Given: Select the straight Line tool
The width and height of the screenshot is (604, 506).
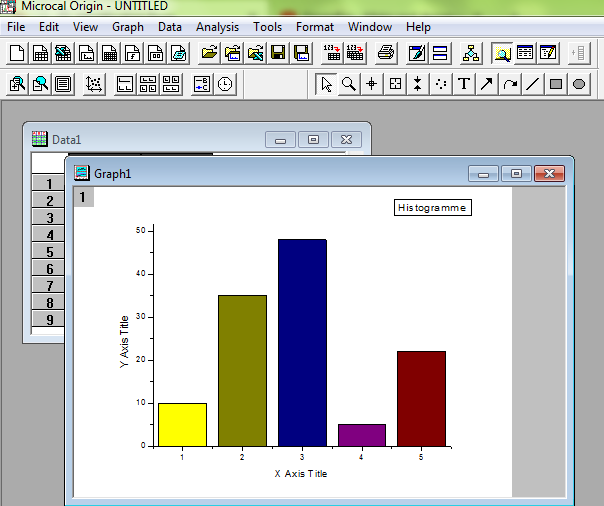Looking at the screenshot, I should click(533, 84).
